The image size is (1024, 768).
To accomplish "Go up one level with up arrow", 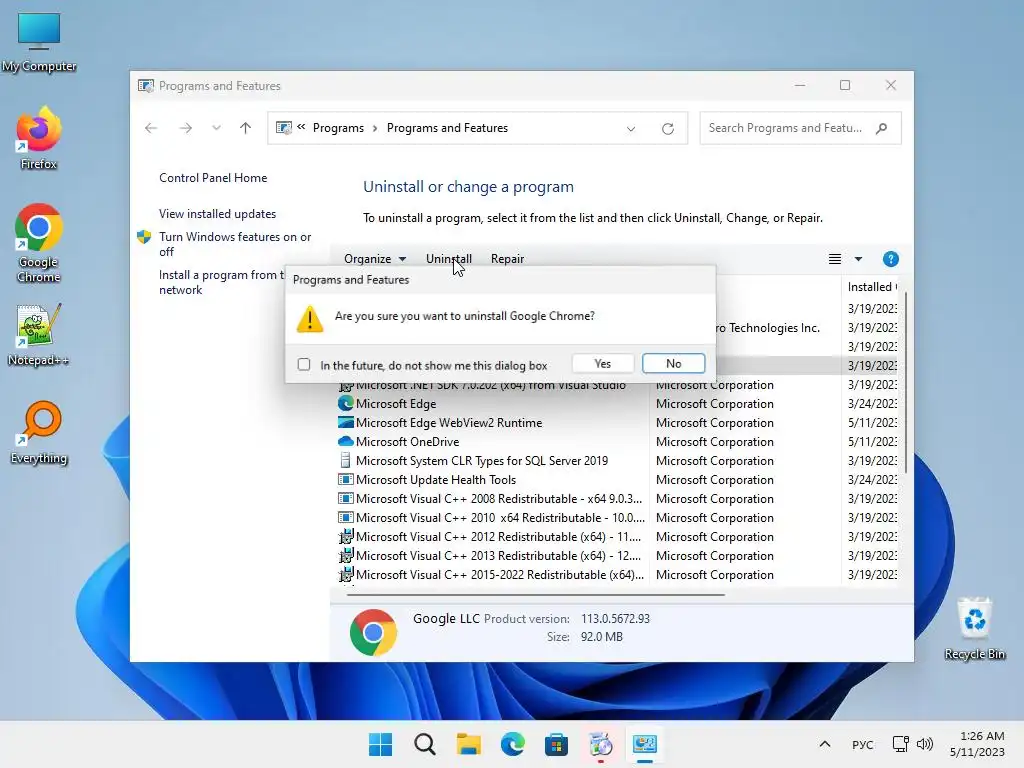I will pos(246,128).
